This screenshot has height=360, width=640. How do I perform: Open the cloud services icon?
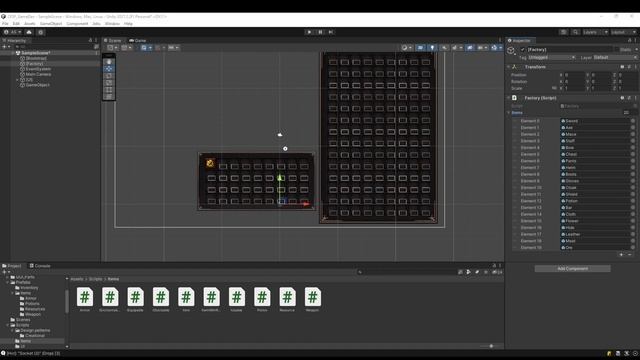pyautogui.click(x=29, y=32)
